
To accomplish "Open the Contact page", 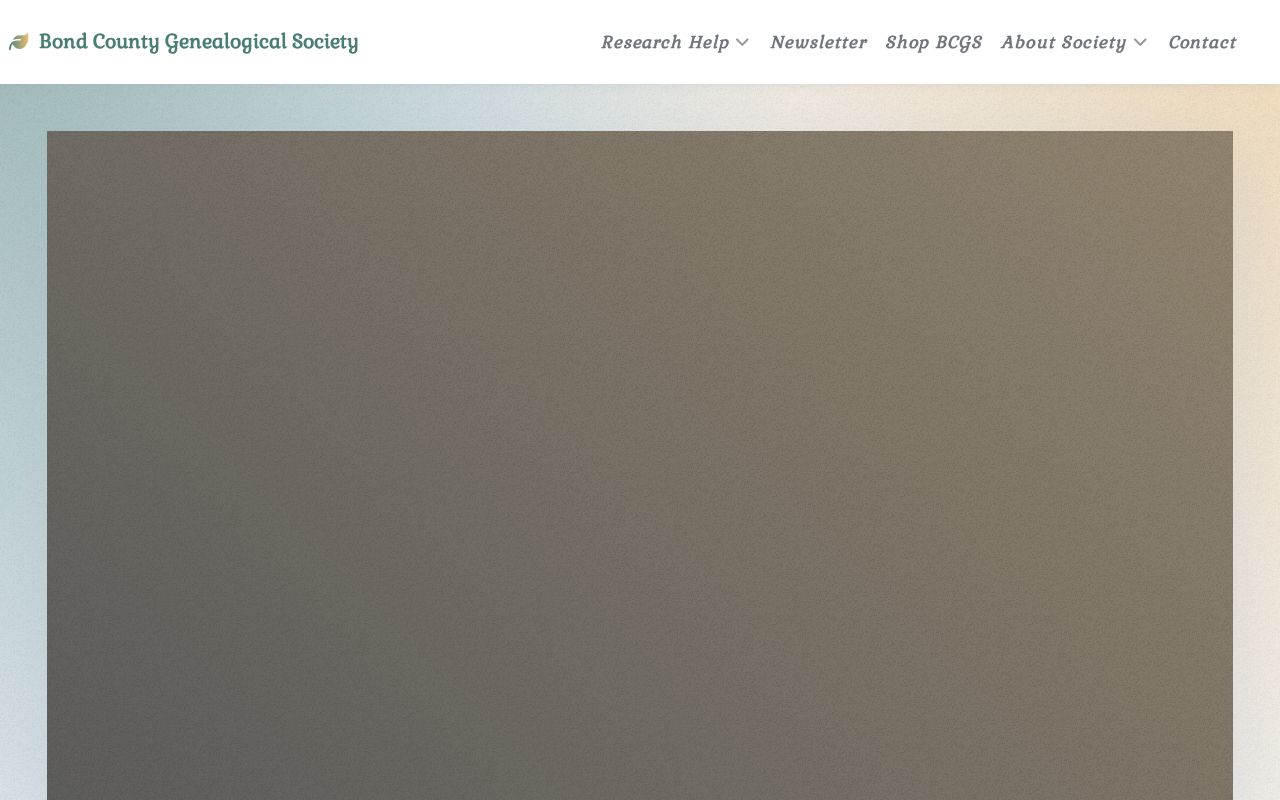I will tap(1202, 42).
